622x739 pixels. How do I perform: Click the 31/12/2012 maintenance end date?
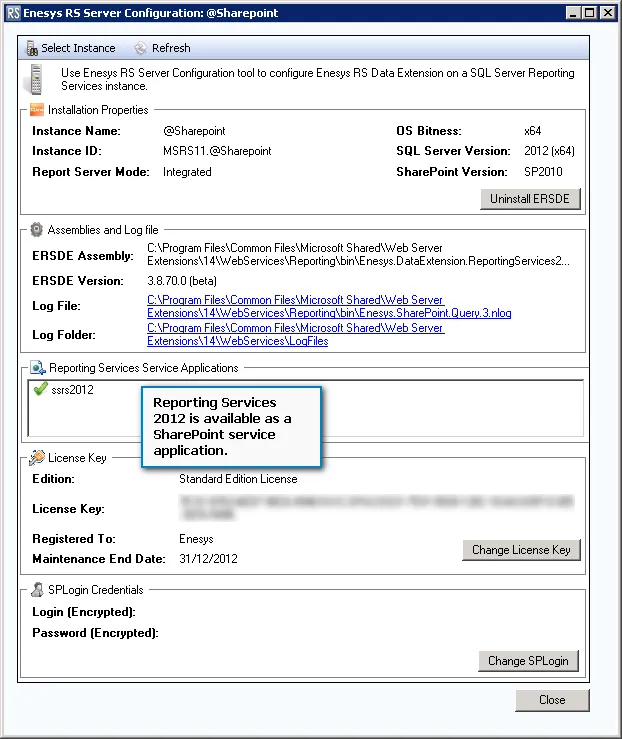coord(208,558)
